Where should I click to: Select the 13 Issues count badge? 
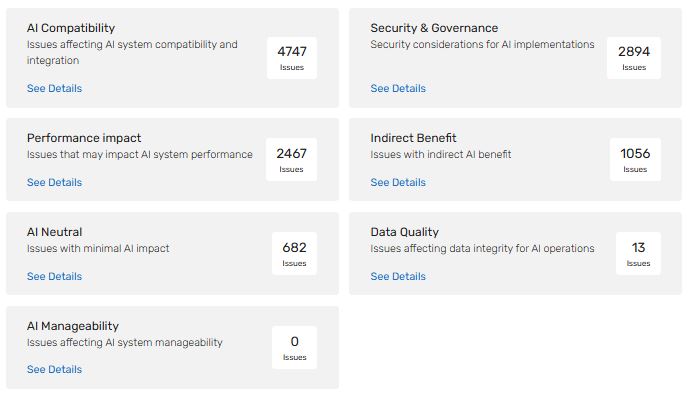(x=638, y=253)
